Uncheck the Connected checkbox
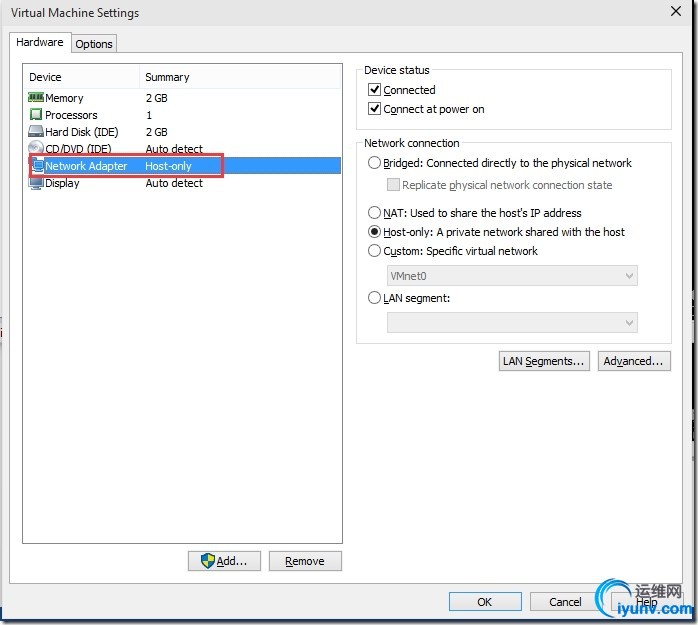The height and width of the screenshot is (625, 698). point(374,89)
